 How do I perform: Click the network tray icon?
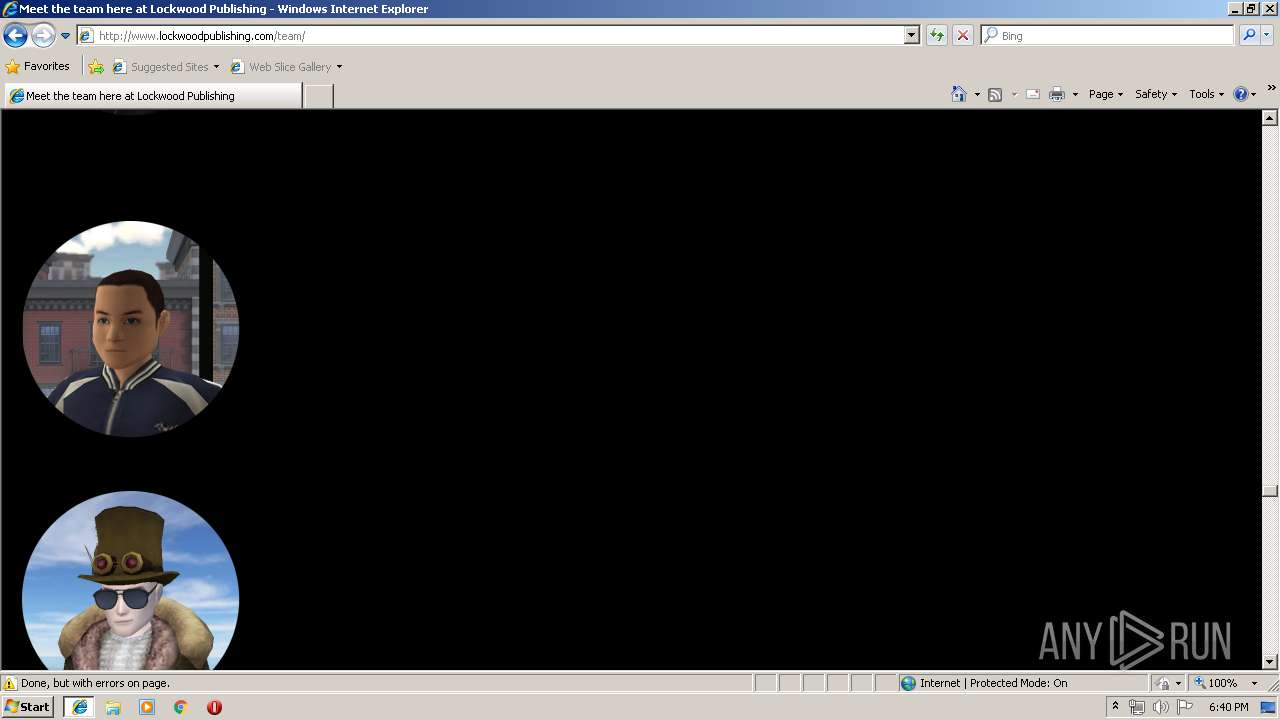coord(1137,707)
